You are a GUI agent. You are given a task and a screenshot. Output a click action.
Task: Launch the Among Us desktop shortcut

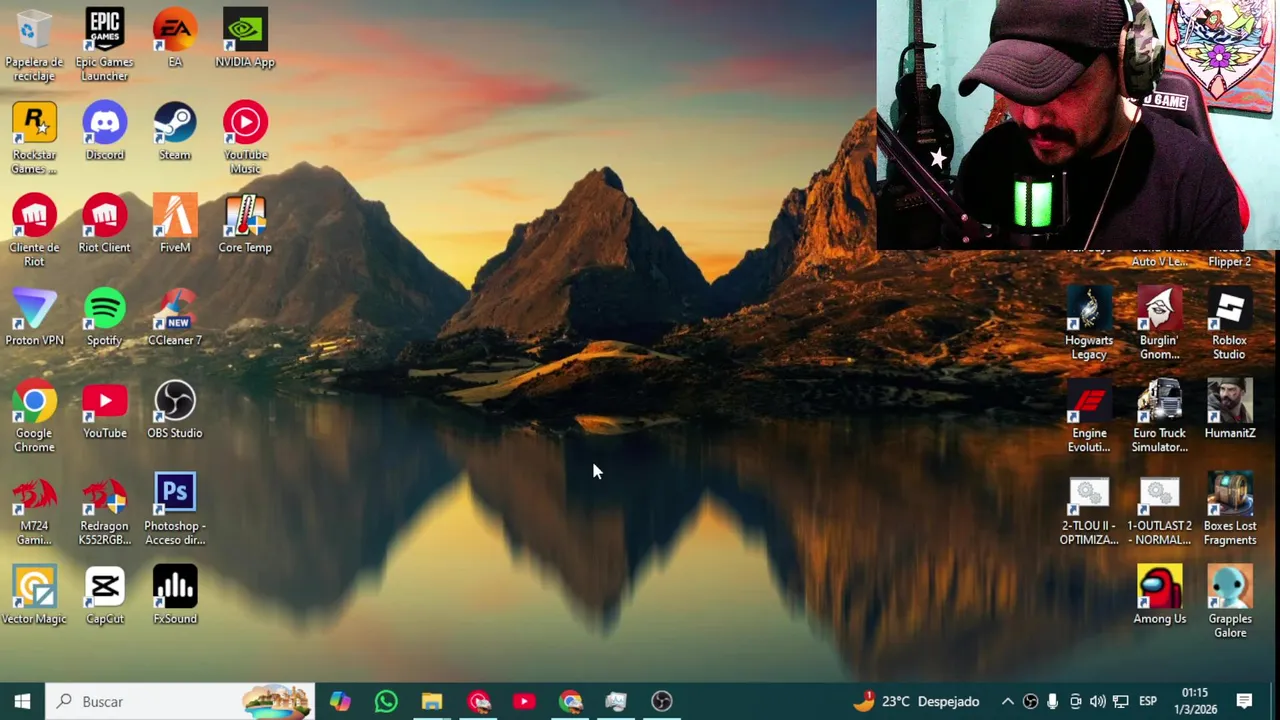[x=1160, y=597]
